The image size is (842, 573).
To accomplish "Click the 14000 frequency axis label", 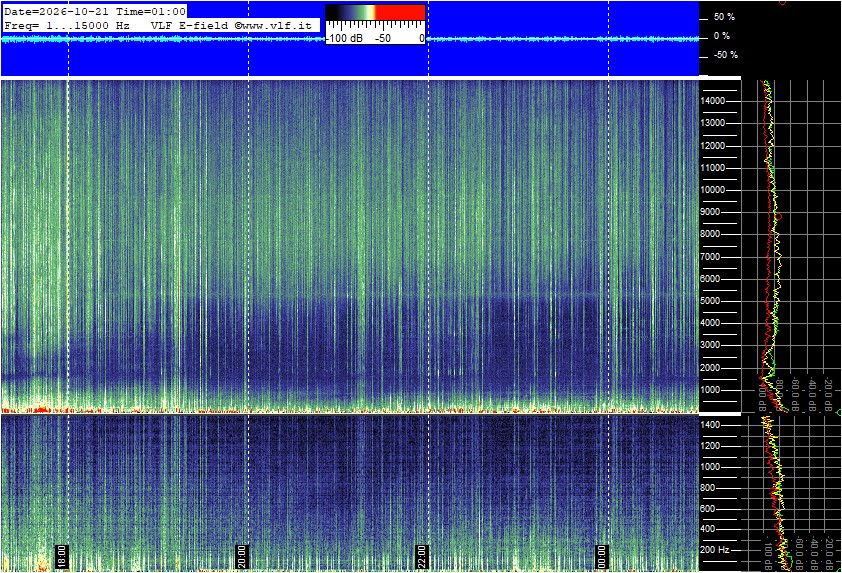I will (x=712, y=101).
